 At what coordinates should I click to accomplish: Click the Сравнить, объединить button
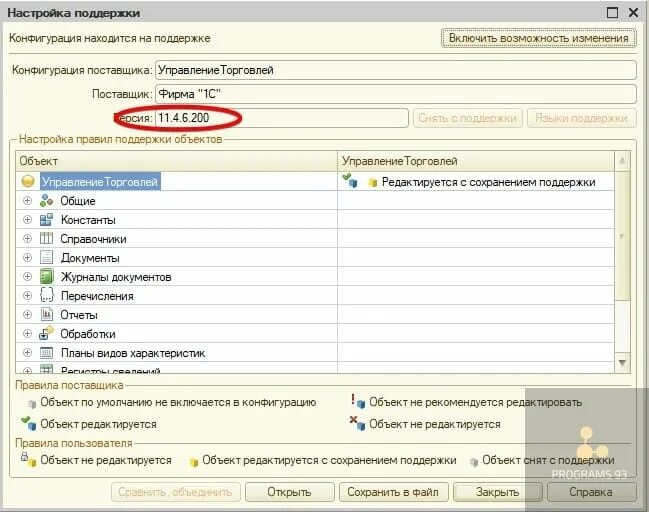(x=175, y=492)
